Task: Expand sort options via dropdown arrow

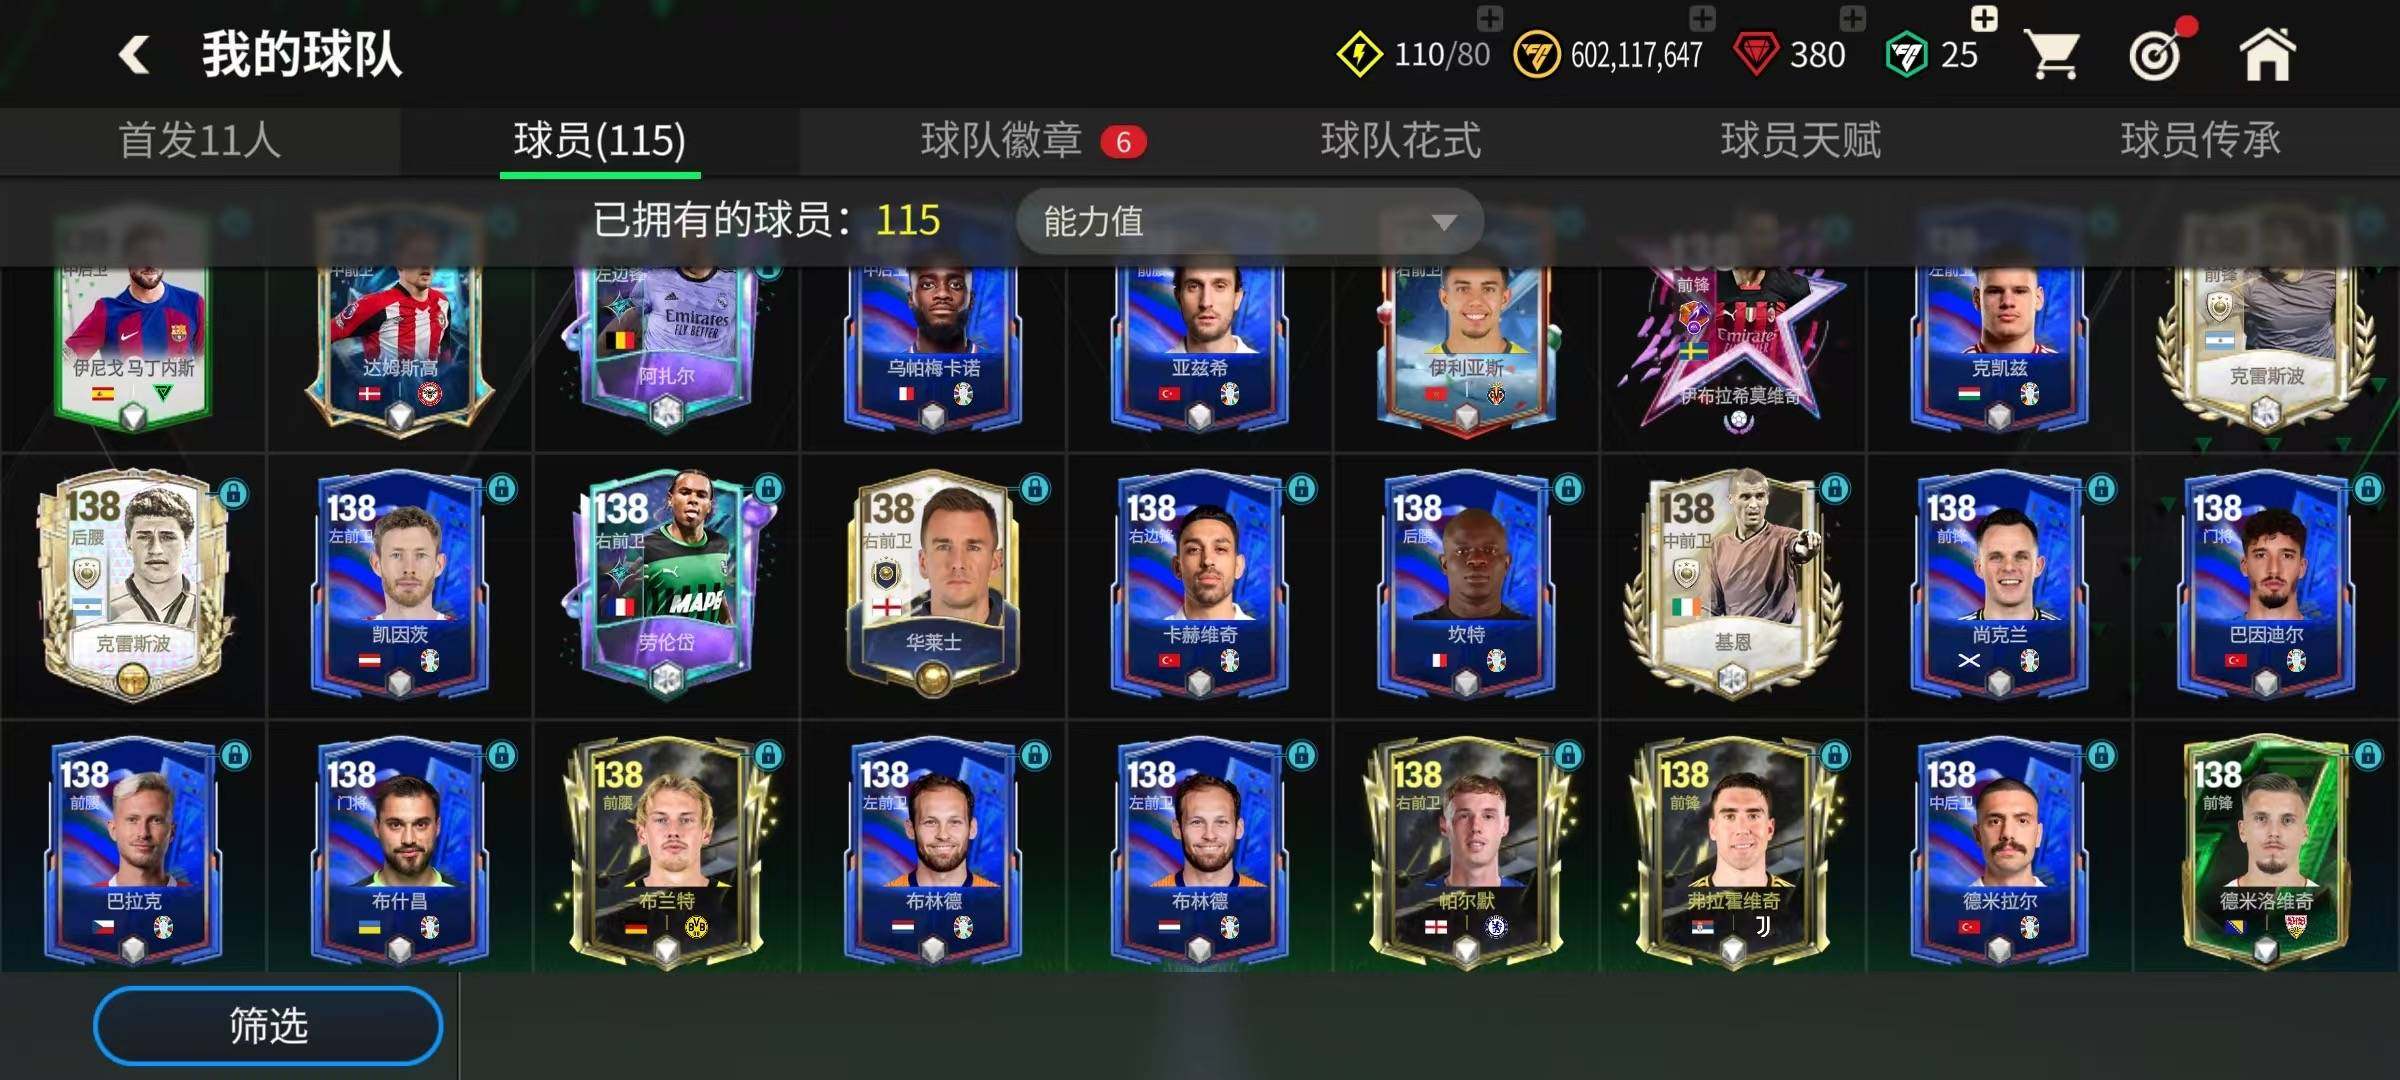Action: click(1443, 222)
